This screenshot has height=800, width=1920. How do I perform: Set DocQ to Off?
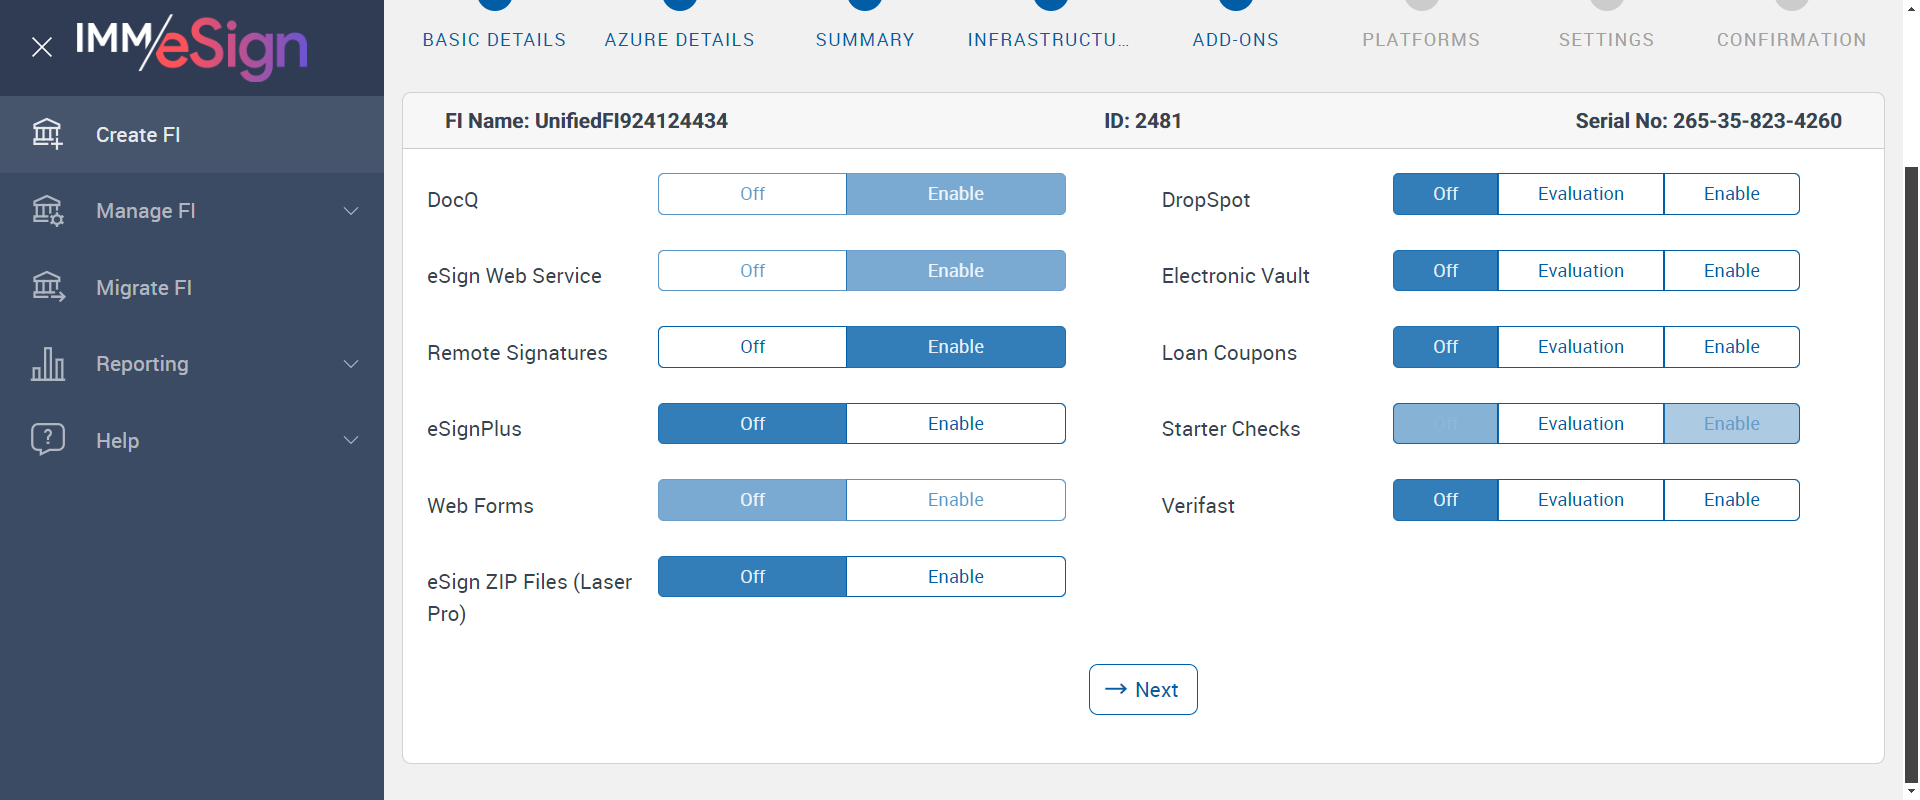pyautogui.click(x=752, y=194)
